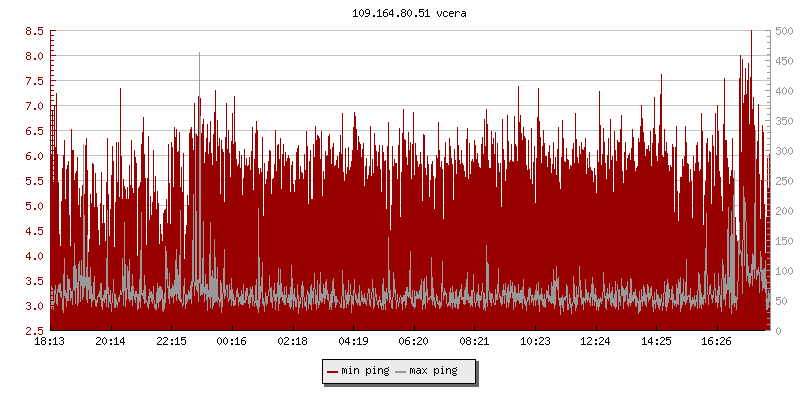The height and width of the screenshot is (400, 800).
Task: Click the 20:14 time label on x-axis
Action: [x=111, y=342]
